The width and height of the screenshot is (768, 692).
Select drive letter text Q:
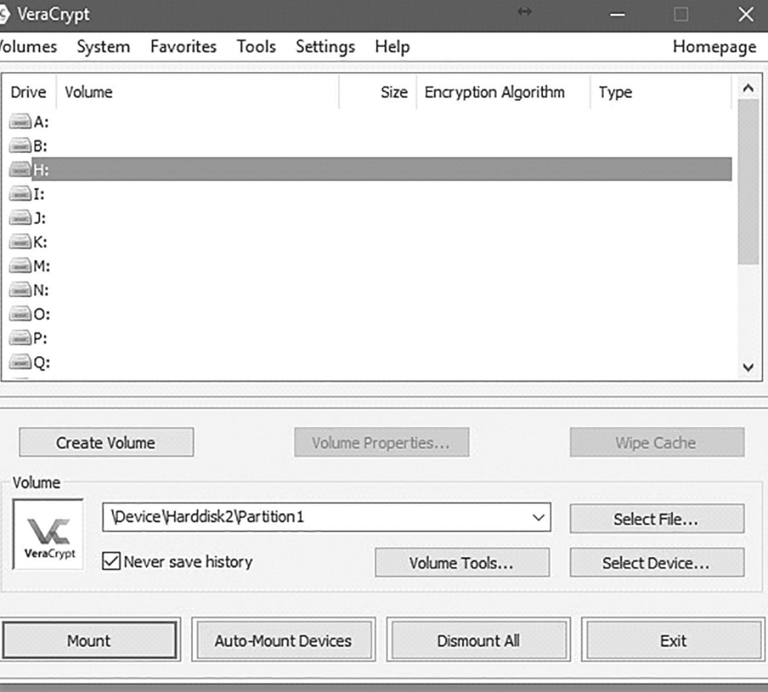tap(42, 363)
